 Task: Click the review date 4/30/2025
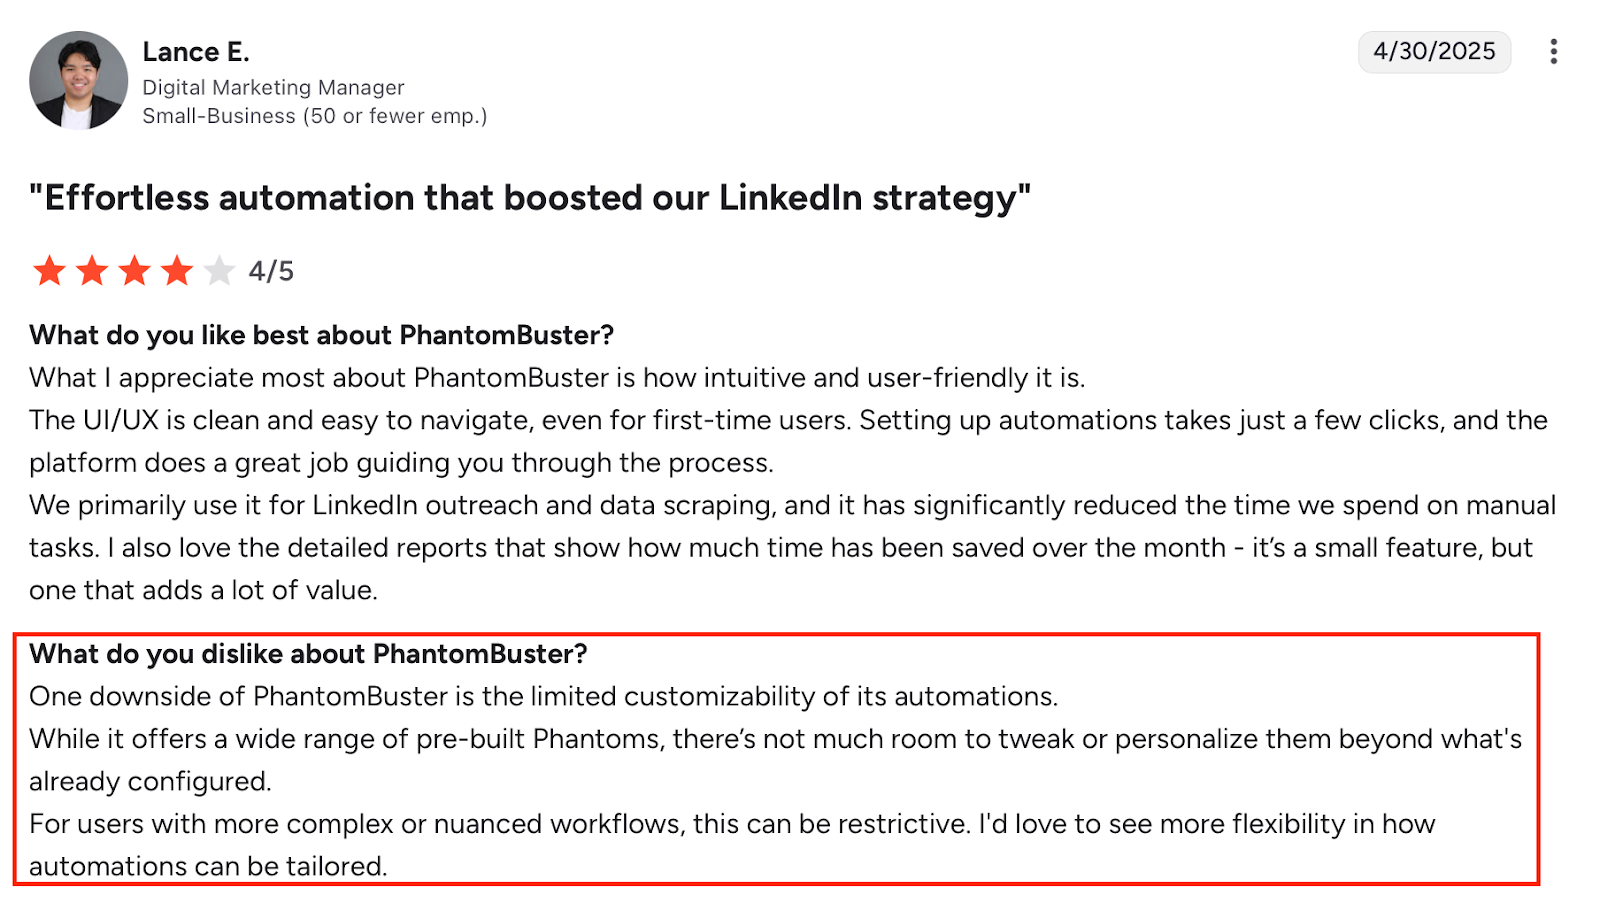tap(1434, 52)
